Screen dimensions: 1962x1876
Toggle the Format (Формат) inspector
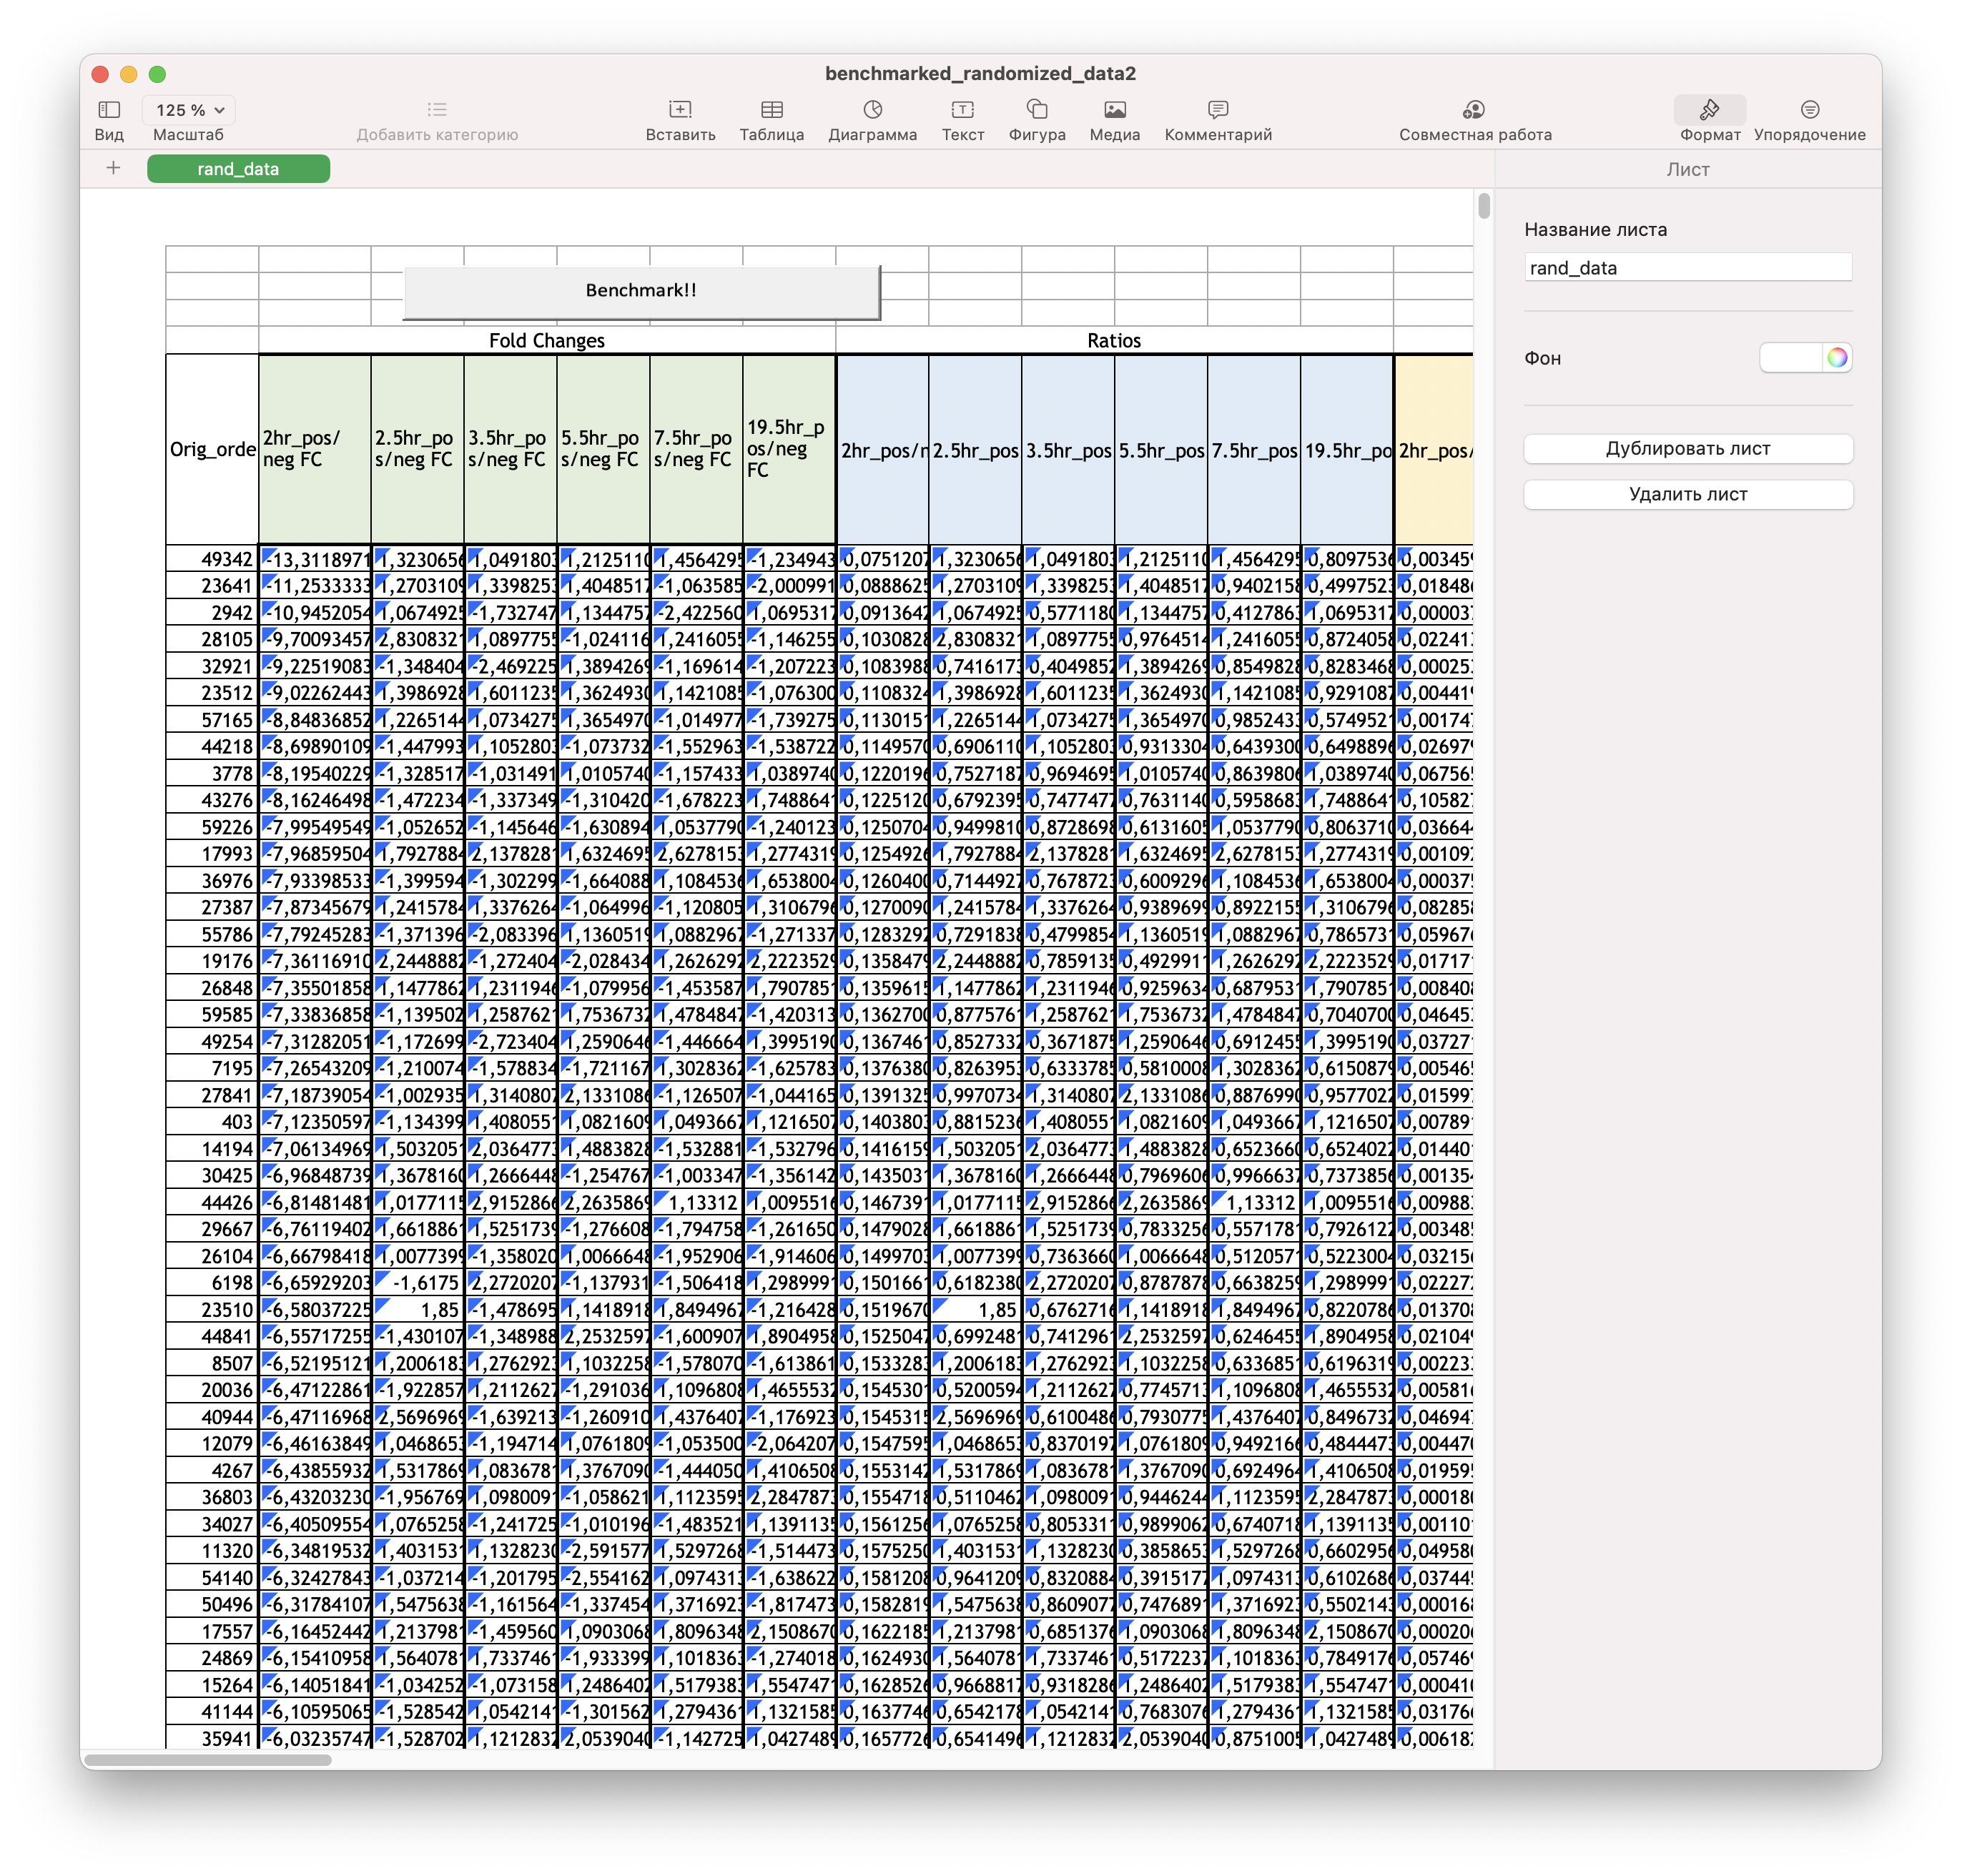click(x=1709, y=110)
